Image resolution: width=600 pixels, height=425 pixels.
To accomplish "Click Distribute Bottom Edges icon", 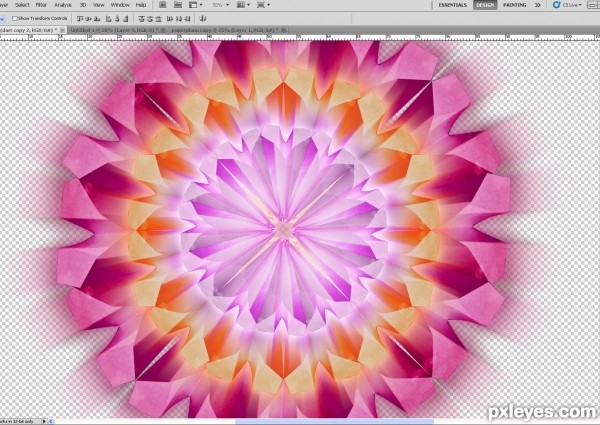I will (x=158, y=18).
